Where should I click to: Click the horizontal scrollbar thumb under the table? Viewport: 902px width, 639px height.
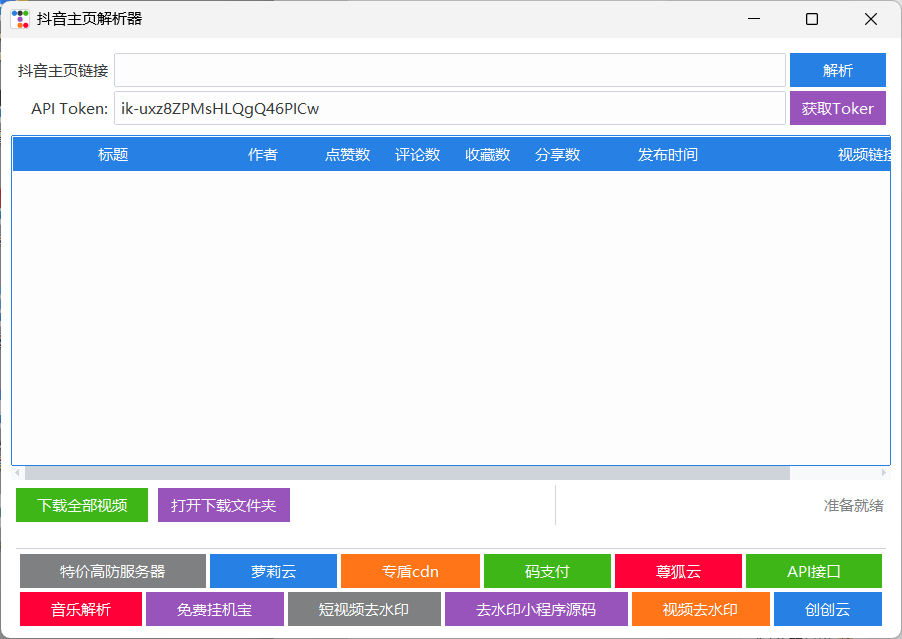click(x=407, y=473)
